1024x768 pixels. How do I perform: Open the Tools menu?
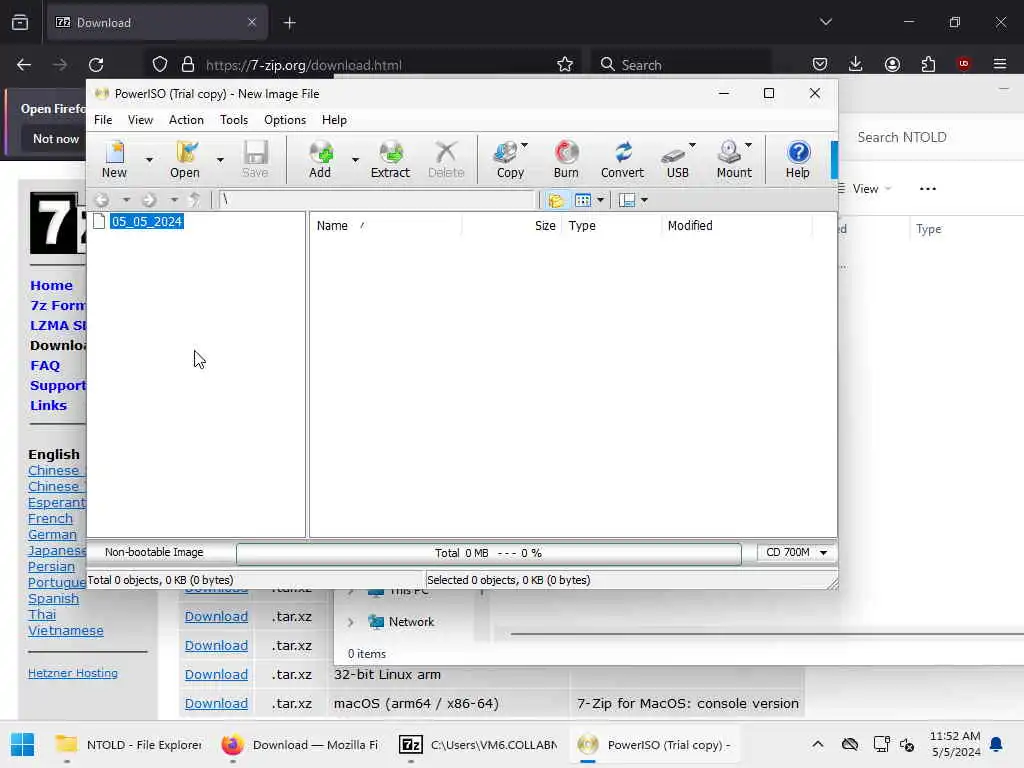(x=234, y=120)
